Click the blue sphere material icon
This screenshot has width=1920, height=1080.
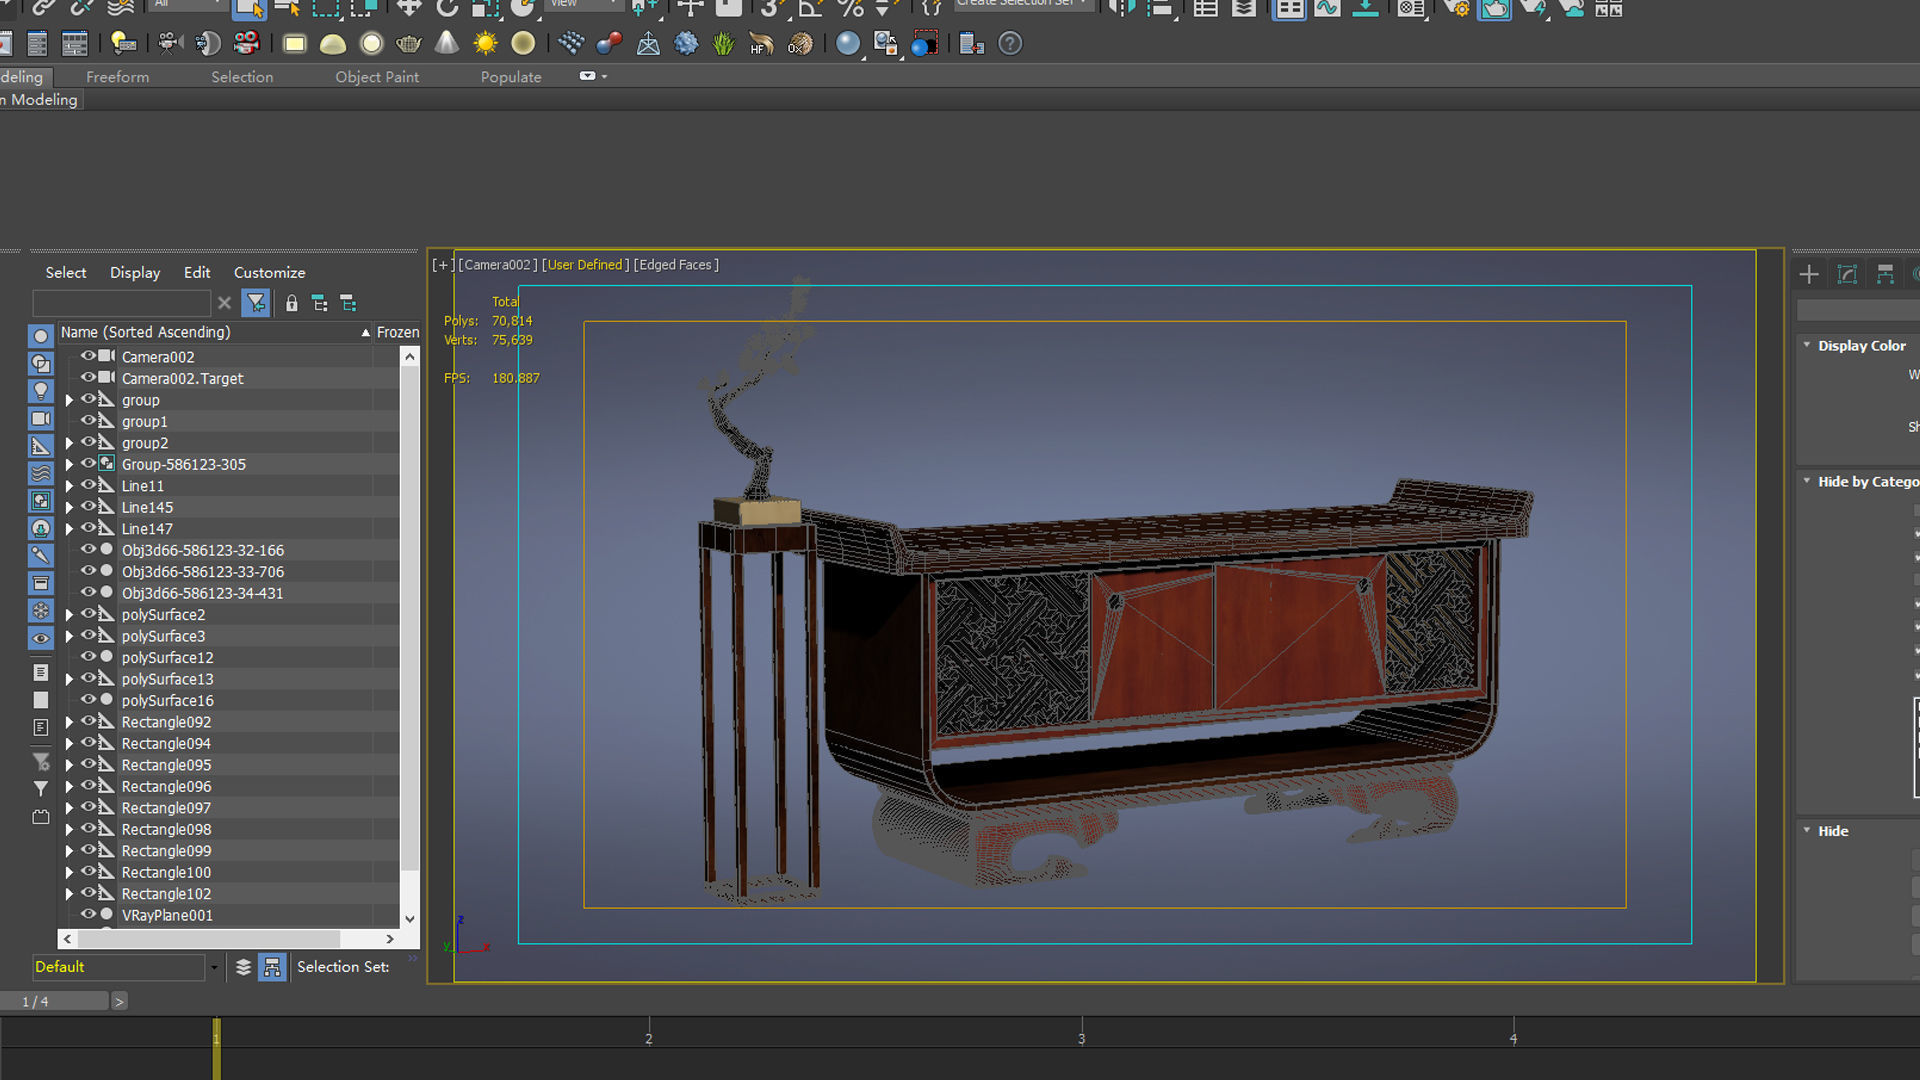[x=847, y=43]
